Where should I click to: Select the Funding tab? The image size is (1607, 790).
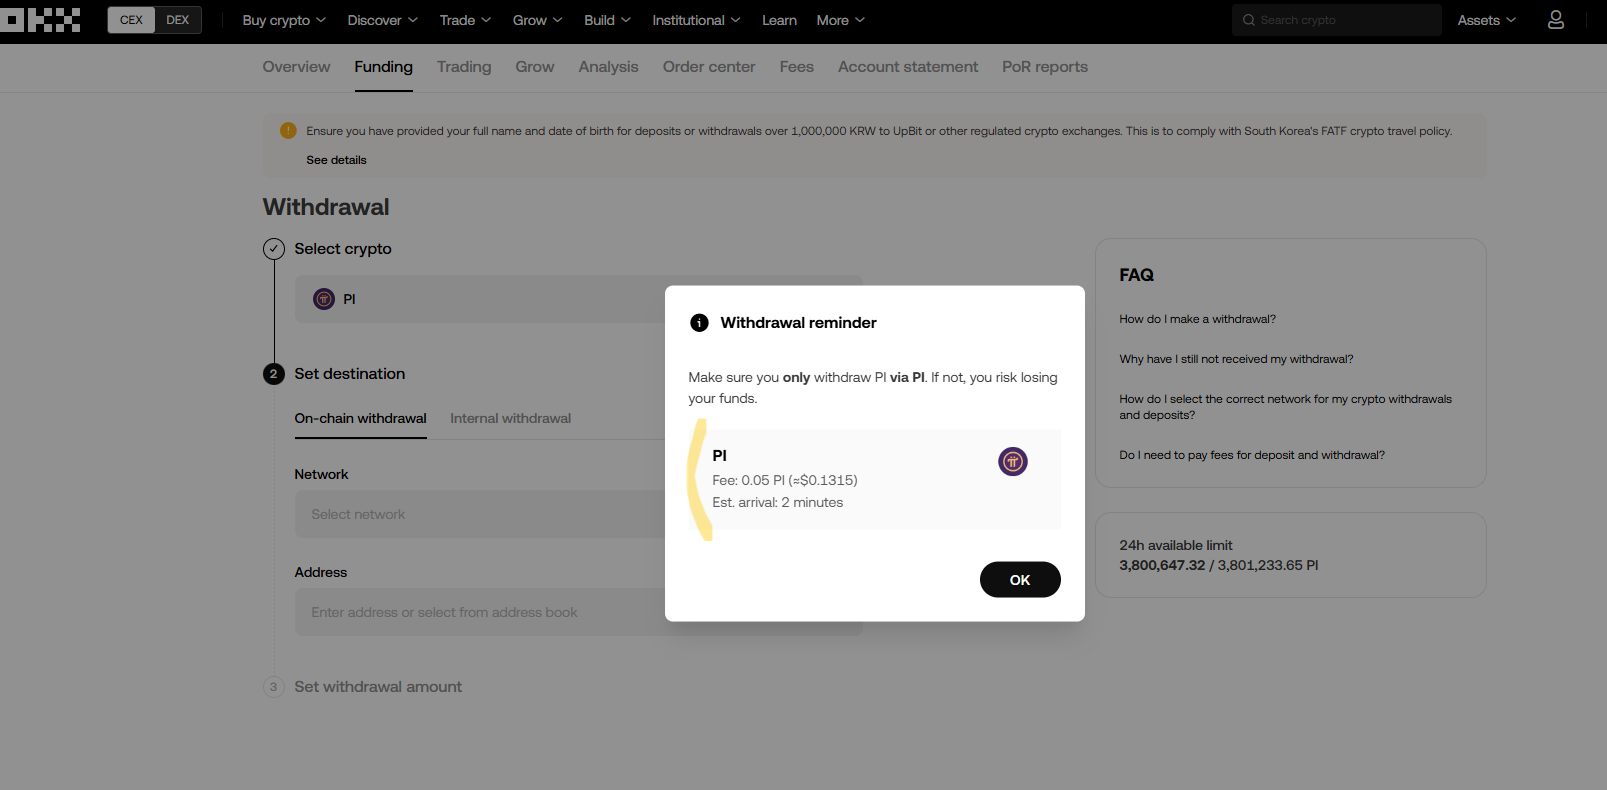[x=383, y=67]
